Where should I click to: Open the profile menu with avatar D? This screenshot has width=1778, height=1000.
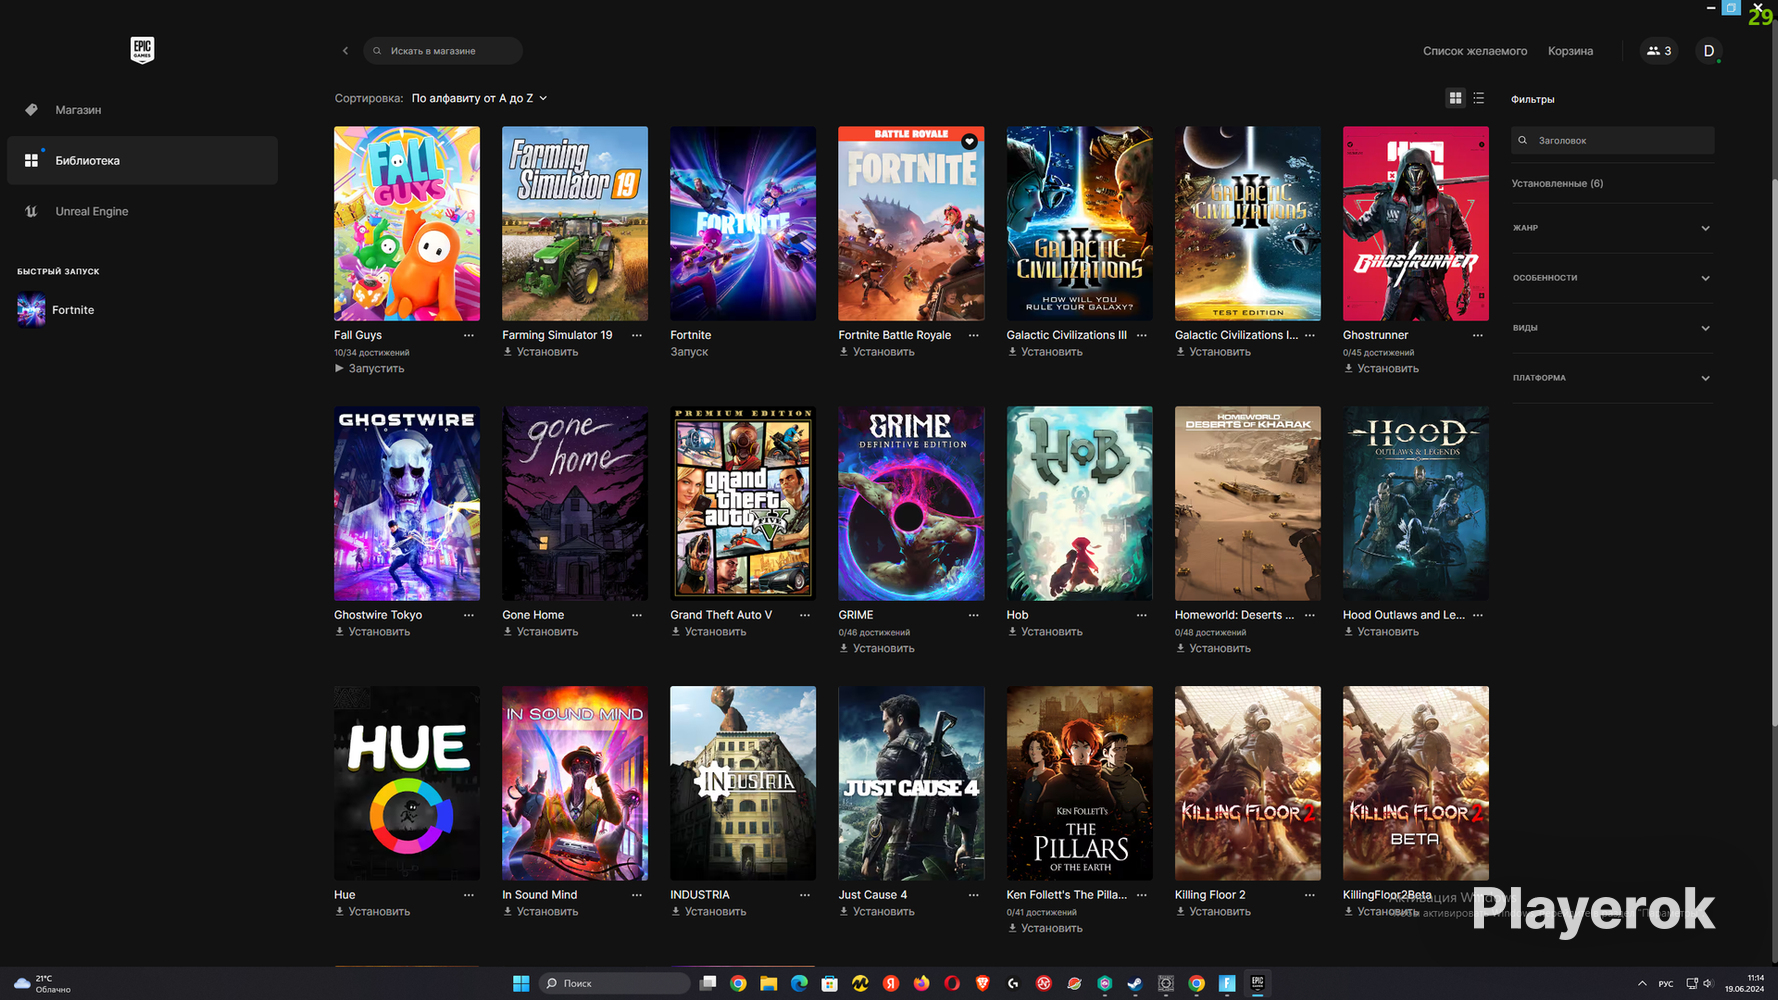pyautogui.click(x=1709, y=51)
